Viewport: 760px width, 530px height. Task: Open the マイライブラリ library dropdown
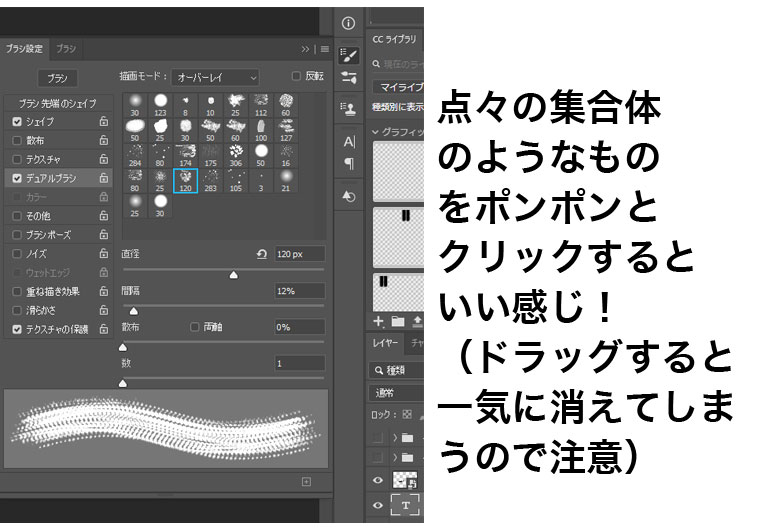[398, 87]
